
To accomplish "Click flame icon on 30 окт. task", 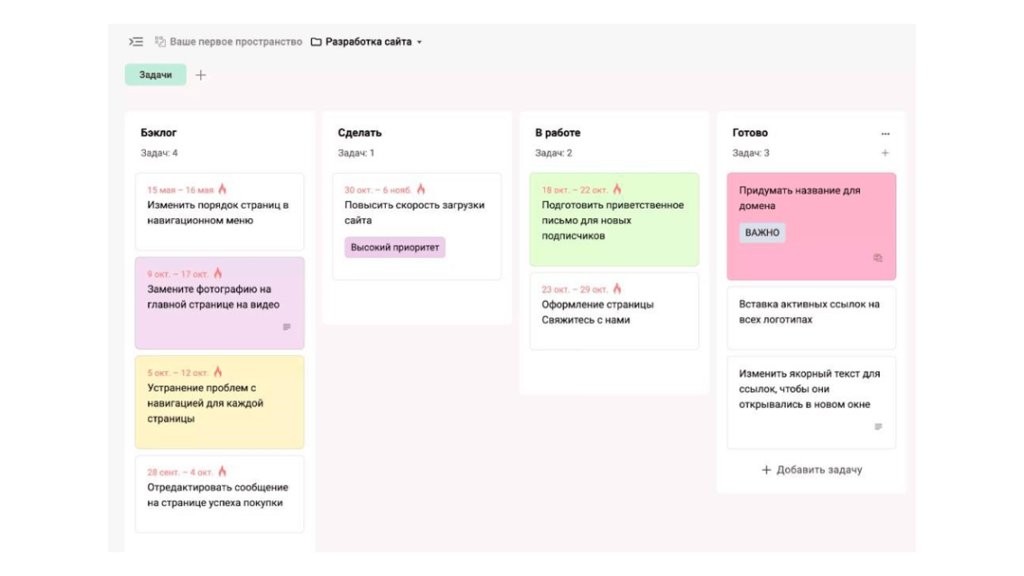I will tap(421, 189).
